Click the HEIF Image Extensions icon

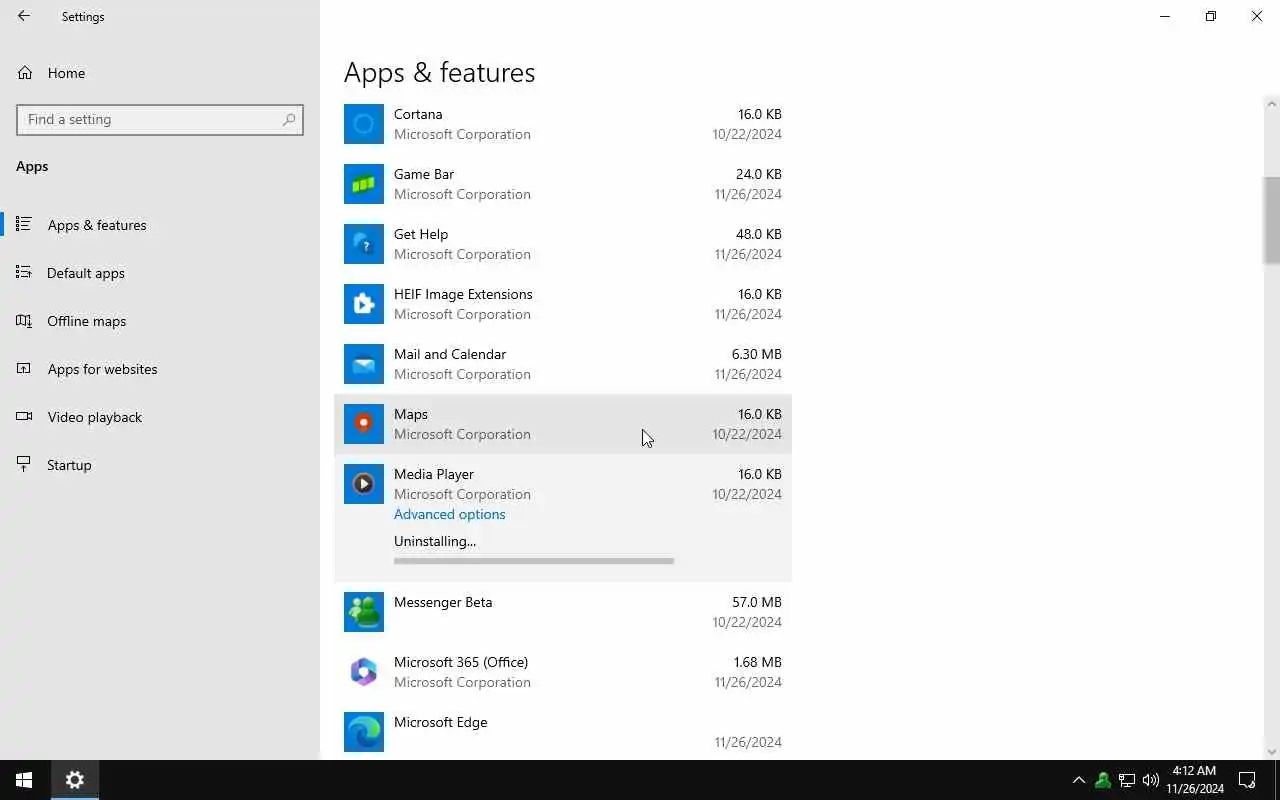[x=364, y=304]
